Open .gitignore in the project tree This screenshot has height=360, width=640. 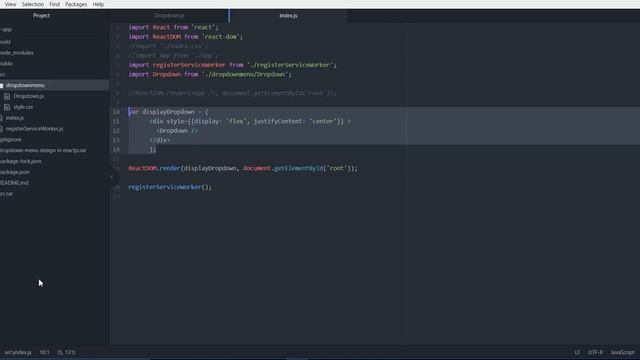[11, 139]
